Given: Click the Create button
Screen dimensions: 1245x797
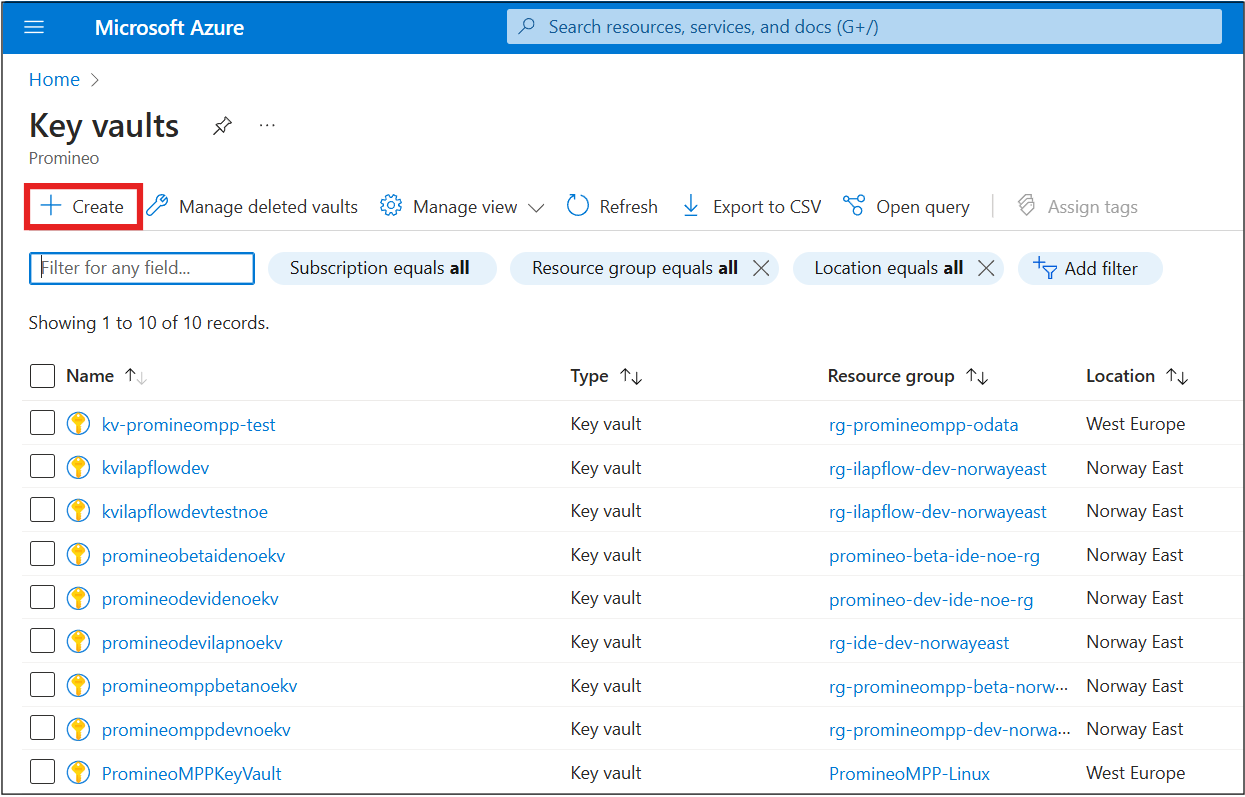Looking at the screenshot, I should click(x=82, y=207).
